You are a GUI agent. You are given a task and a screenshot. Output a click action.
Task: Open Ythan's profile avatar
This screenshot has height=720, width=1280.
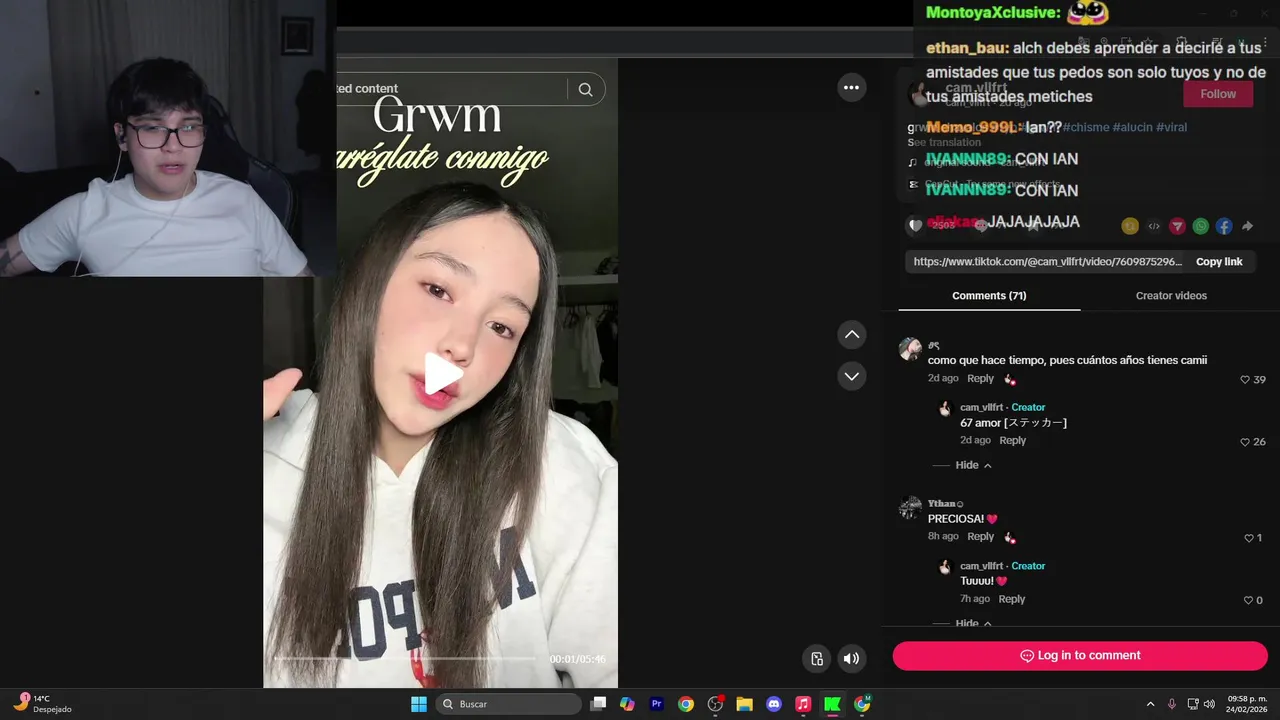[910, 508]
